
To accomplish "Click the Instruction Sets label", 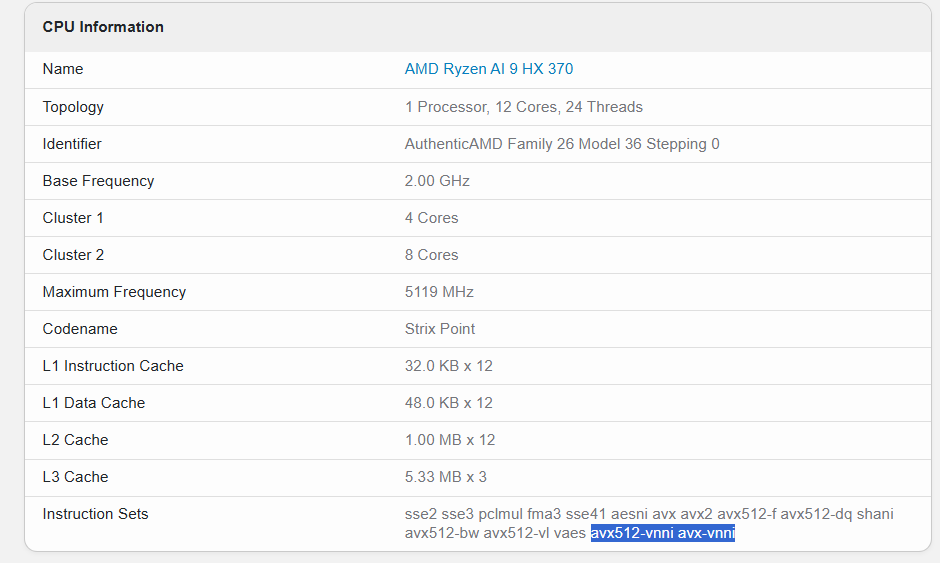I will (x=95, y=514).
